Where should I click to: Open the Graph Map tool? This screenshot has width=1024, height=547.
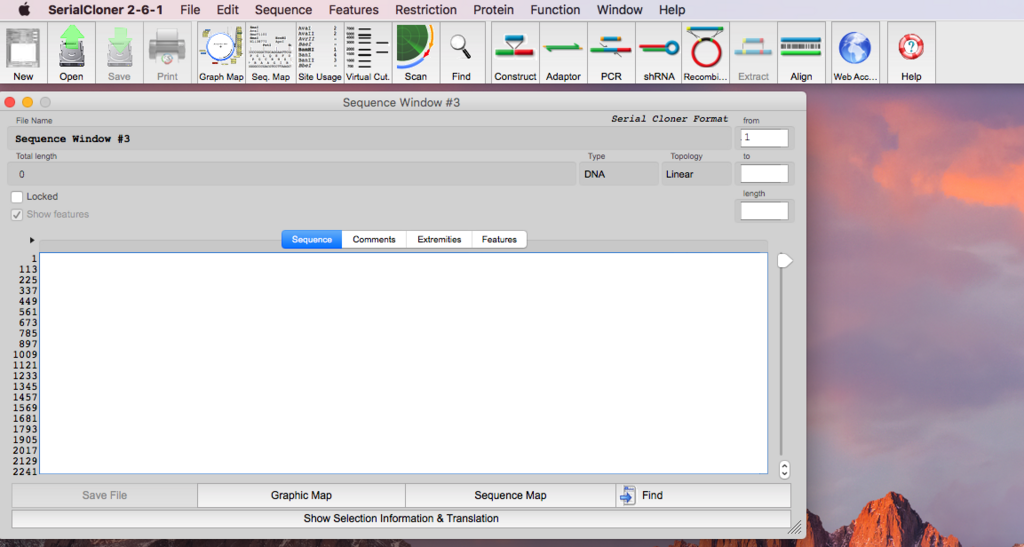(221, 52)
